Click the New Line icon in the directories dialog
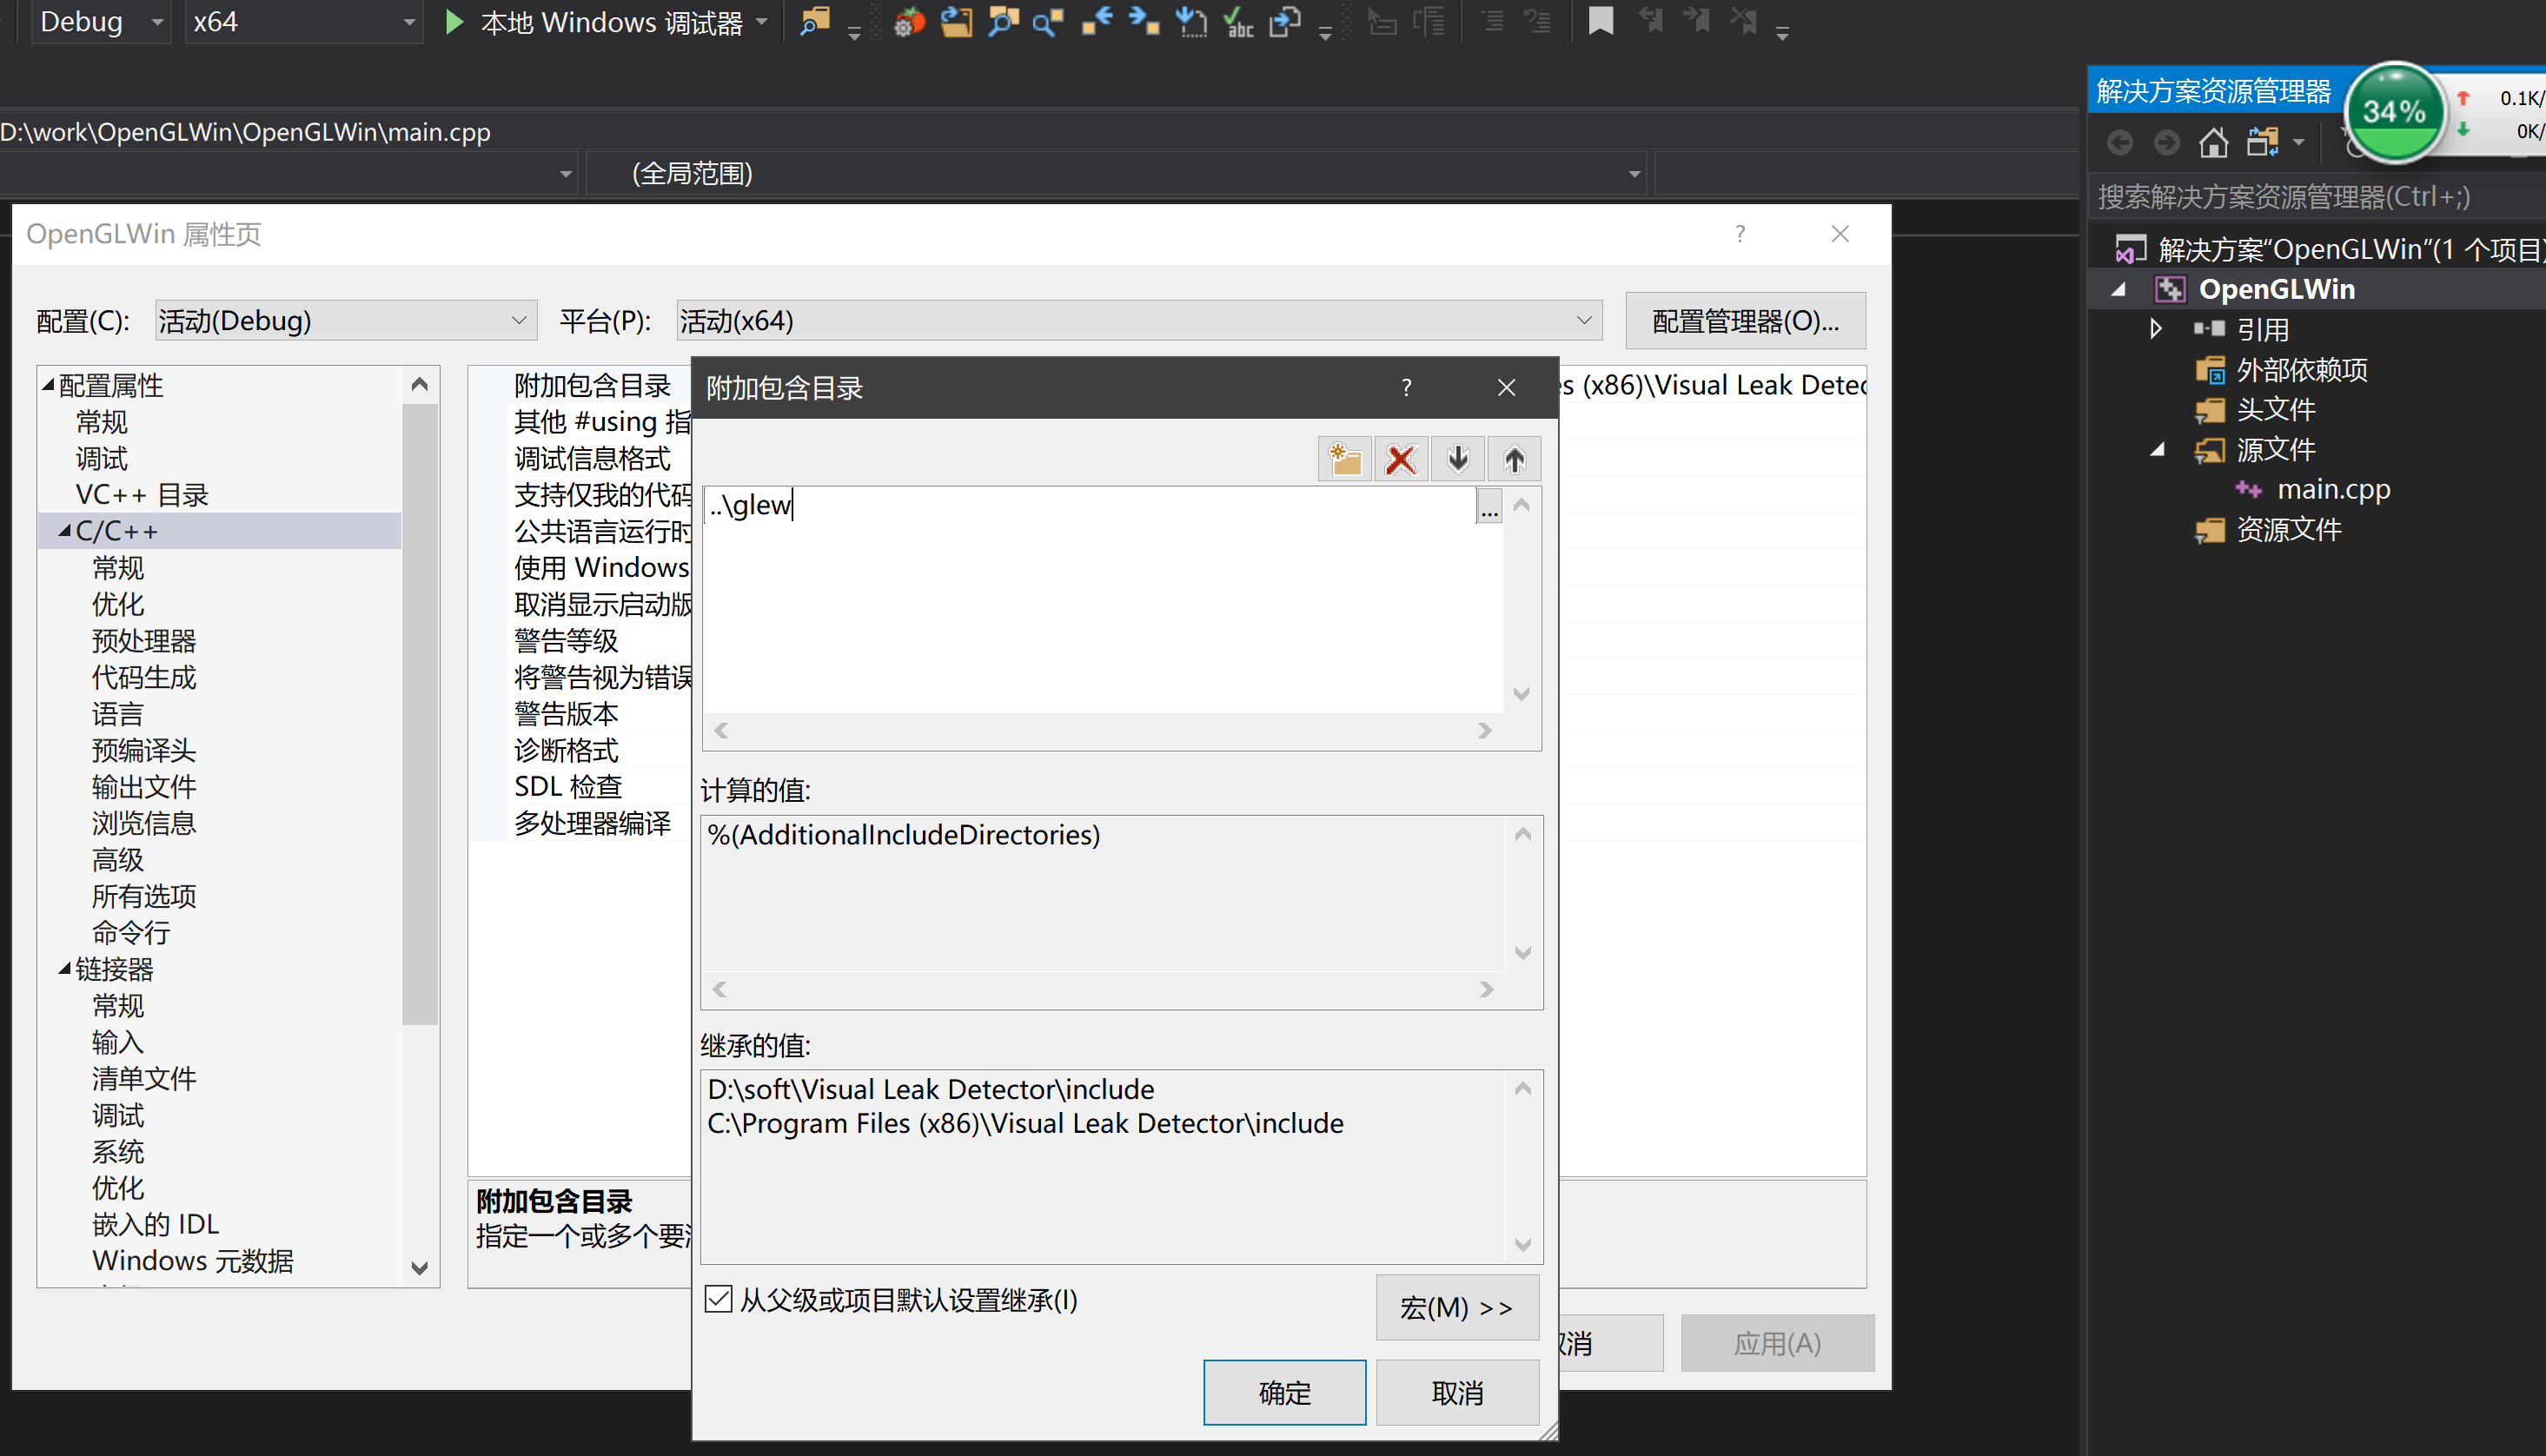 [x=1344, y=458]
